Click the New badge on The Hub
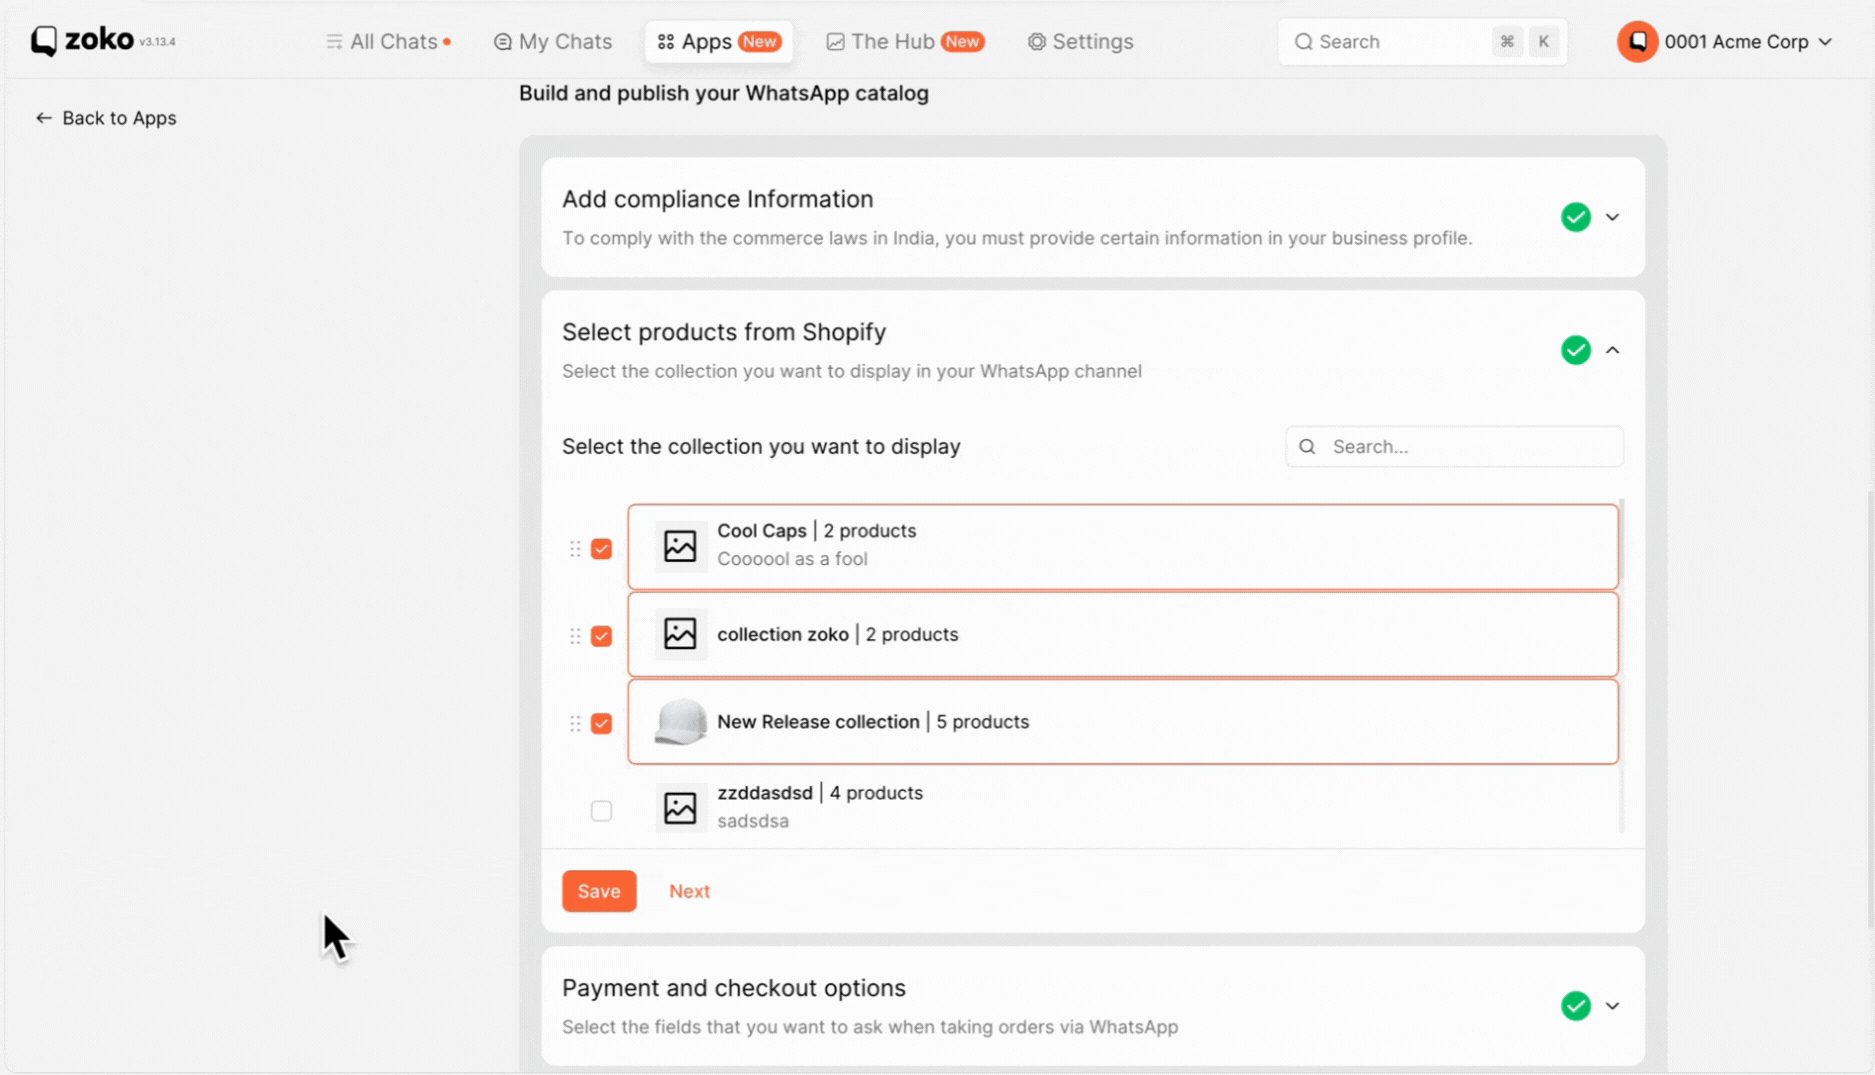Image resolution: width=1875 pixels, height=1075 pixels. [x=962, y=41]
